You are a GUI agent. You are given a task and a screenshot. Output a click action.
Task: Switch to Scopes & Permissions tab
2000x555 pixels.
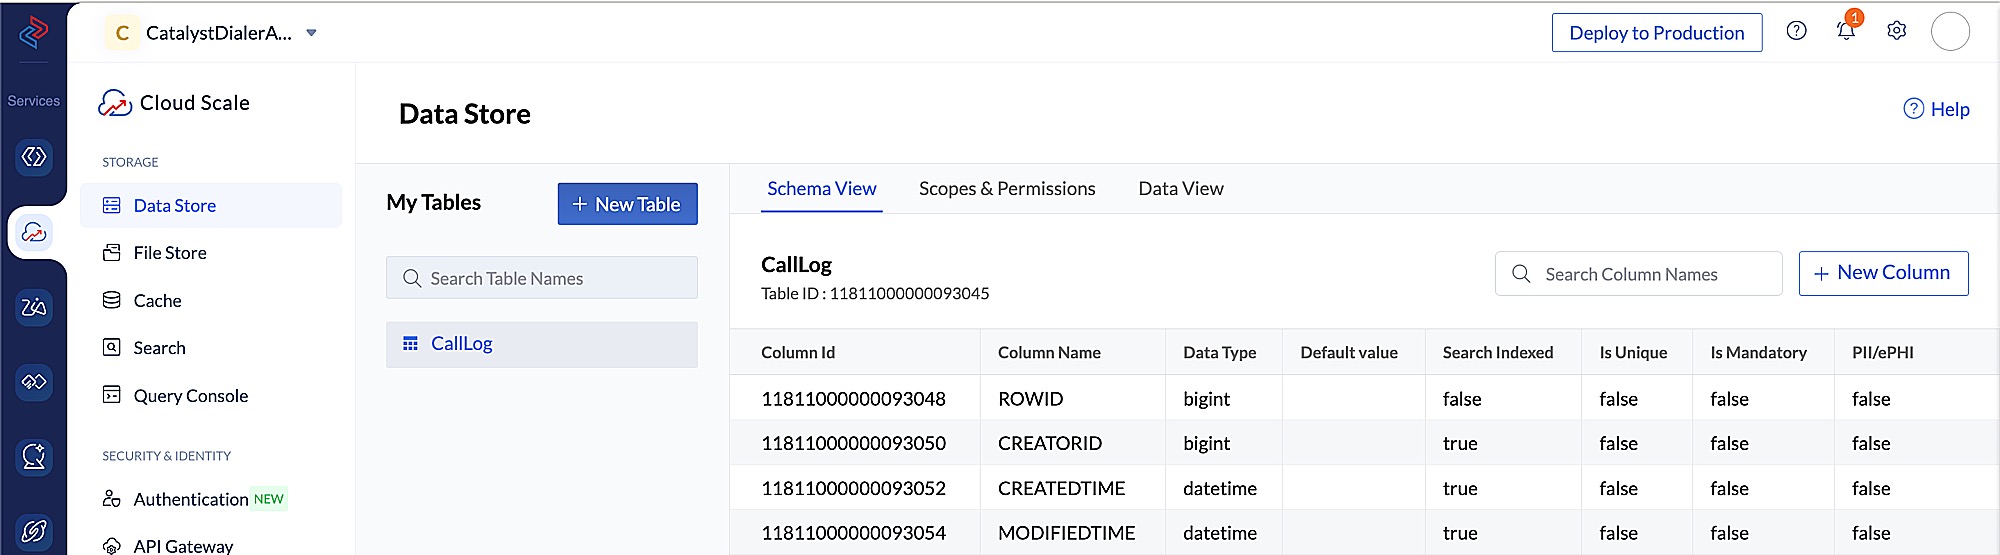tap(1006, 189)
